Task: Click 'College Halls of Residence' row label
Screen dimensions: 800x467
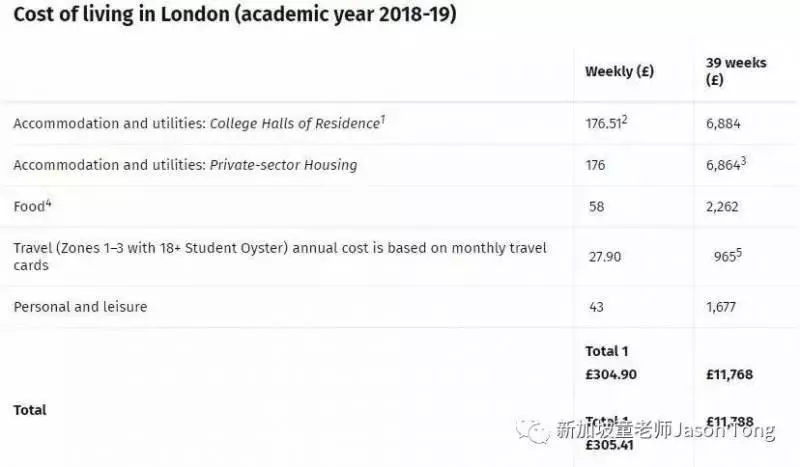Action: [199, 123]
